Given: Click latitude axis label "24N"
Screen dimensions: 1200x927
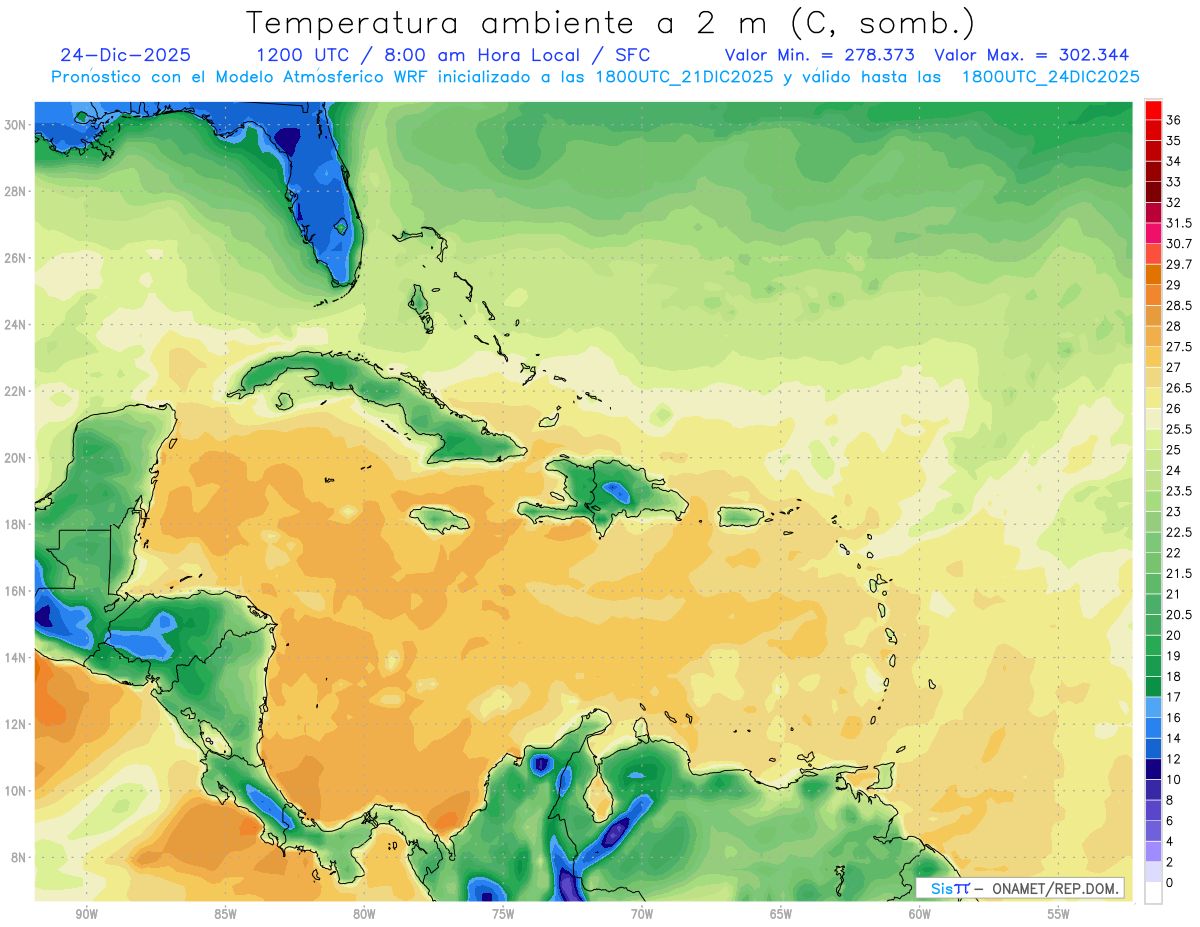Looking at the screenshot, I should [x=16, y=325].
